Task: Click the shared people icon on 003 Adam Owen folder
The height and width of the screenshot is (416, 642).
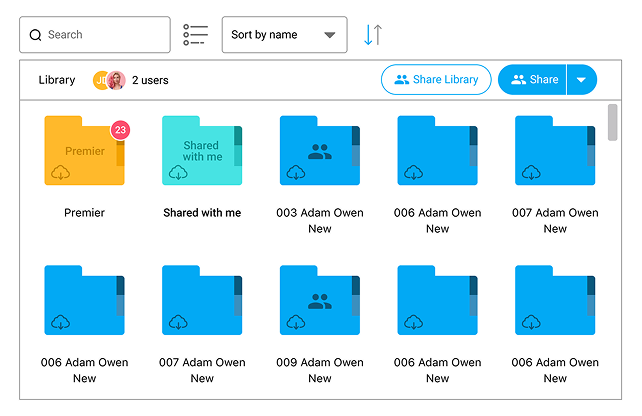Action: (x=320, y=152)
